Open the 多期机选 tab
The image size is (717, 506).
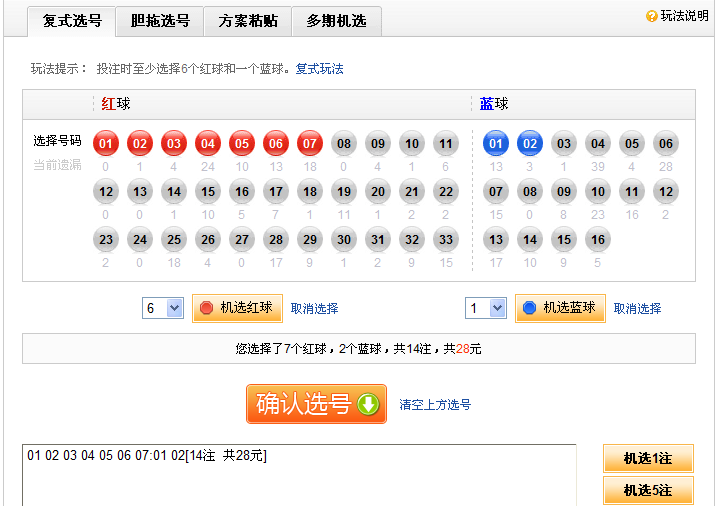pyautogui.click(x=336, y=21)
